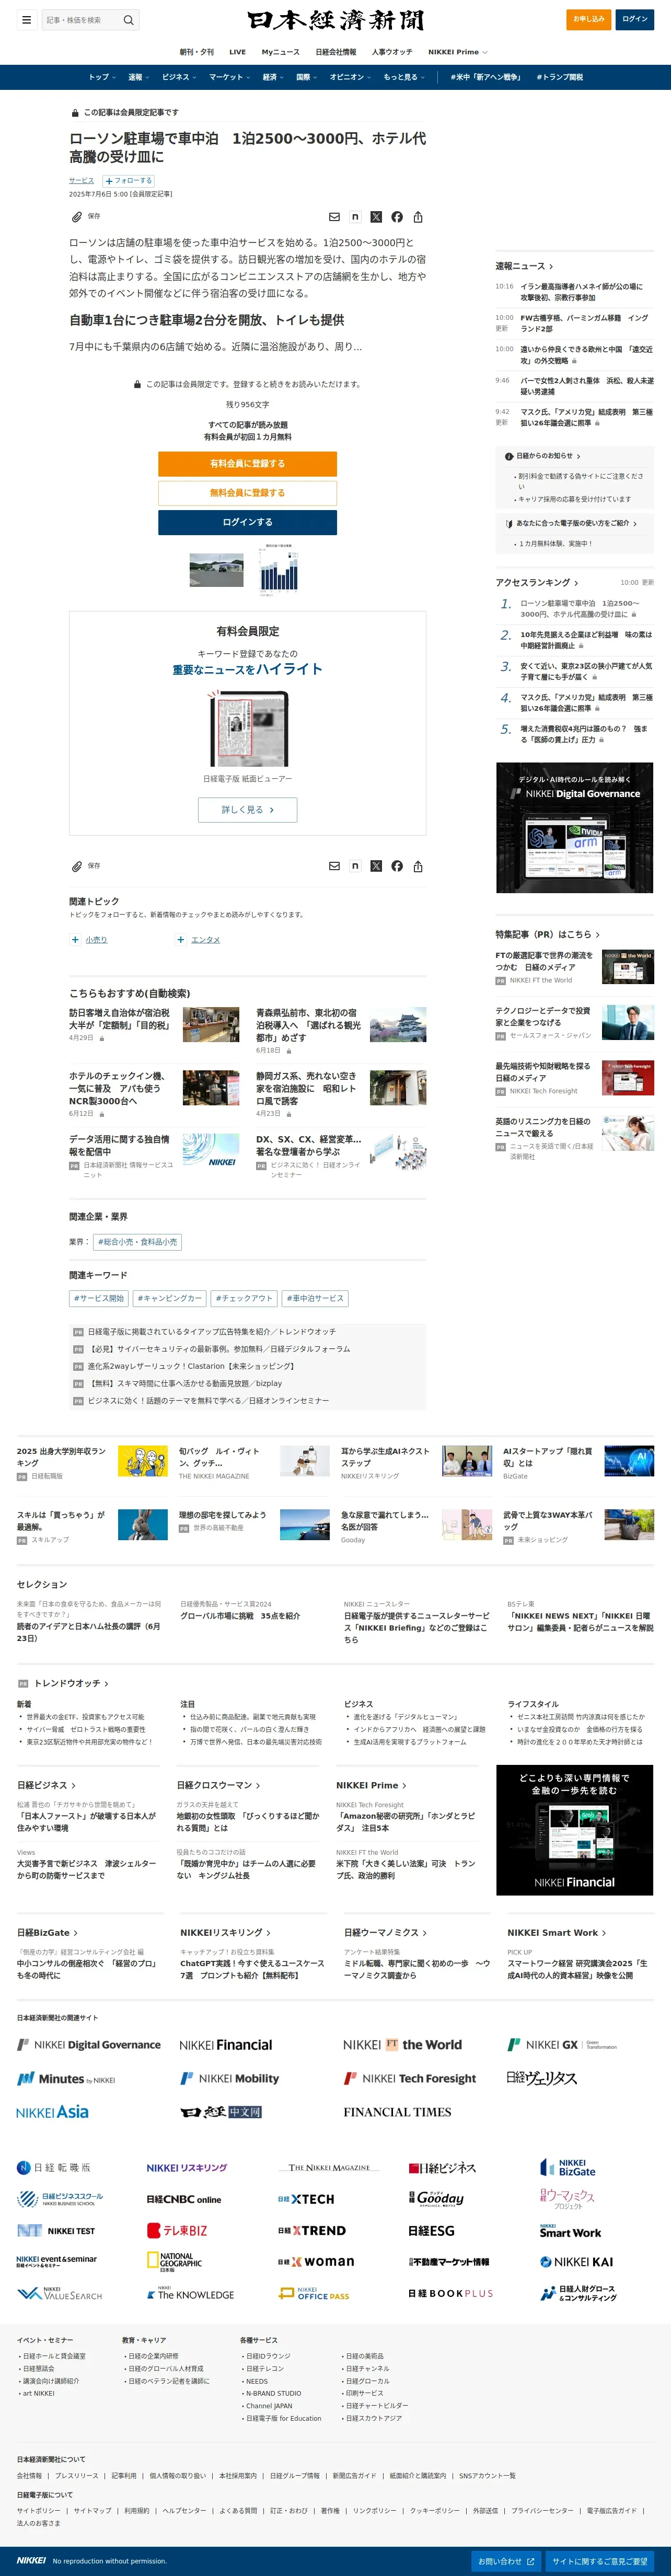Open NIKKEI GX logo link
Viewport: 671px width, 2576px height.
point(562,2045)
